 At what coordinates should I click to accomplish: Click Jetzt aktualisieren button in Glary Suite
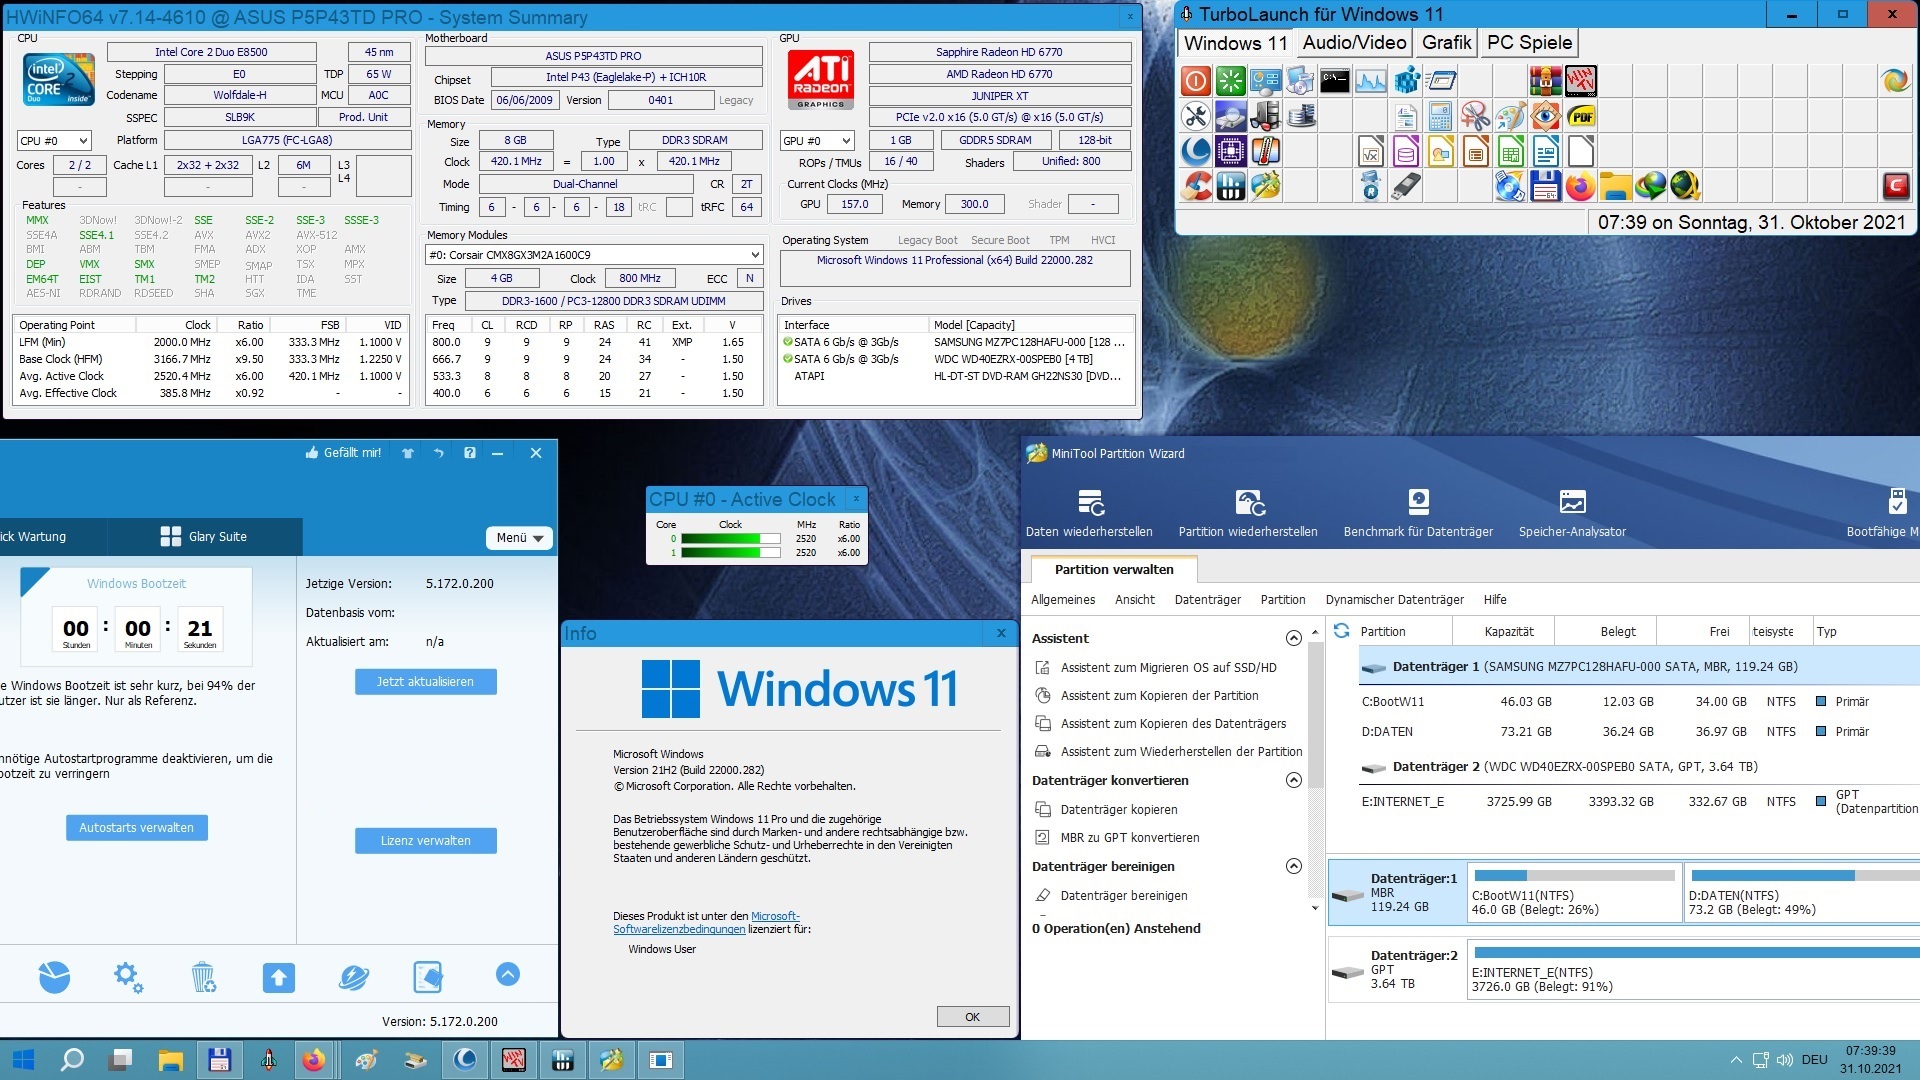tap(425, 682)
